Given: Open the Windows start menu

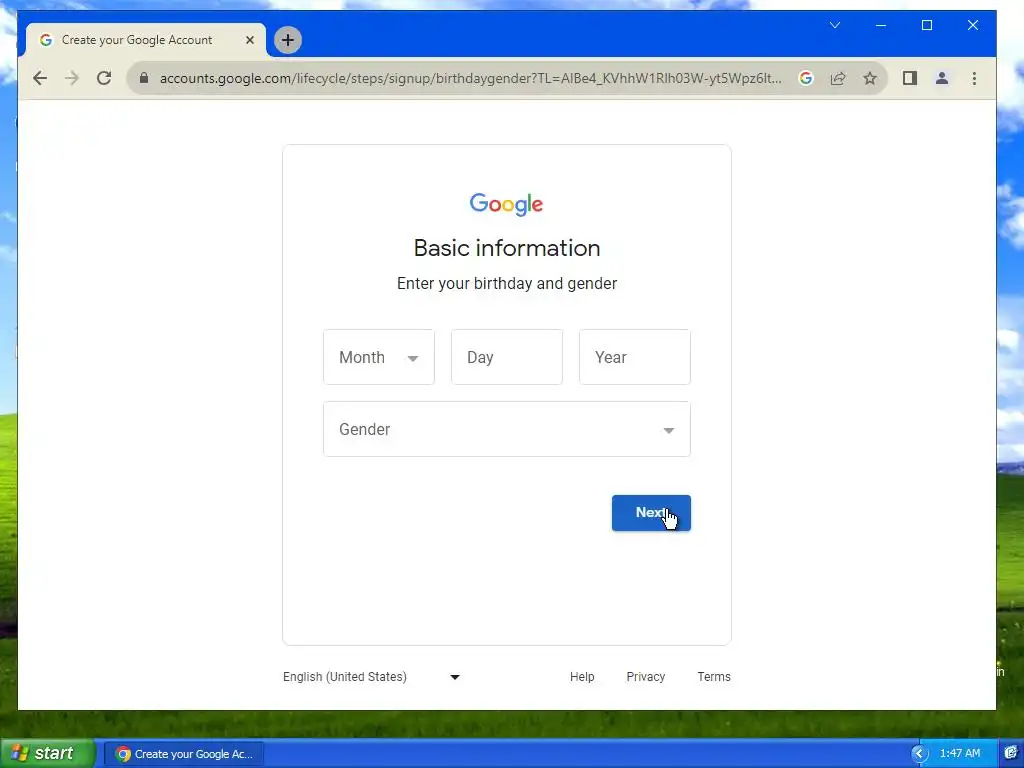Looking at the screenshot, I should tap(47, 753).
